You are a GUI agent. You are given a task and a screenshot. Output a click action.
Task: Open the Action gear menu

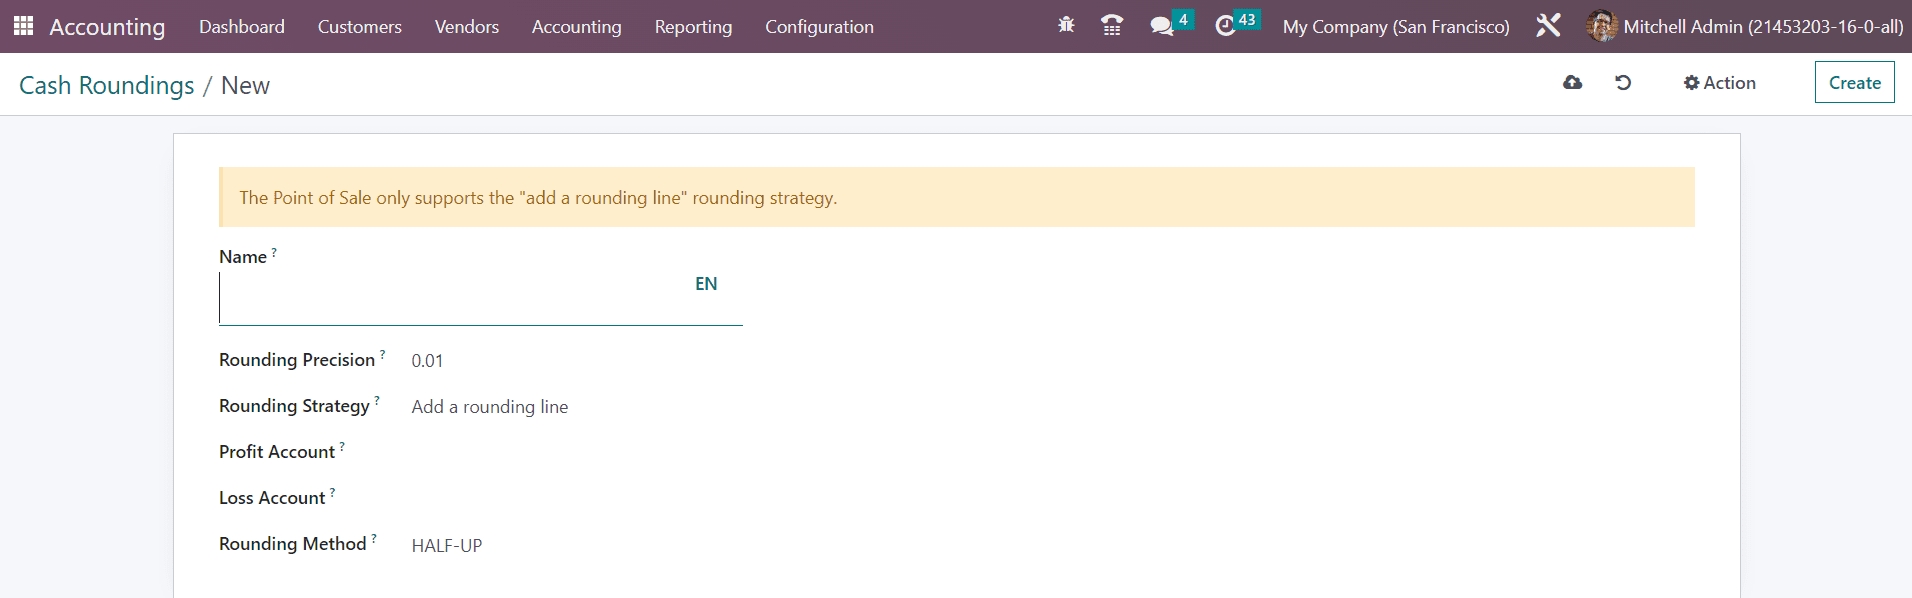1719,83
